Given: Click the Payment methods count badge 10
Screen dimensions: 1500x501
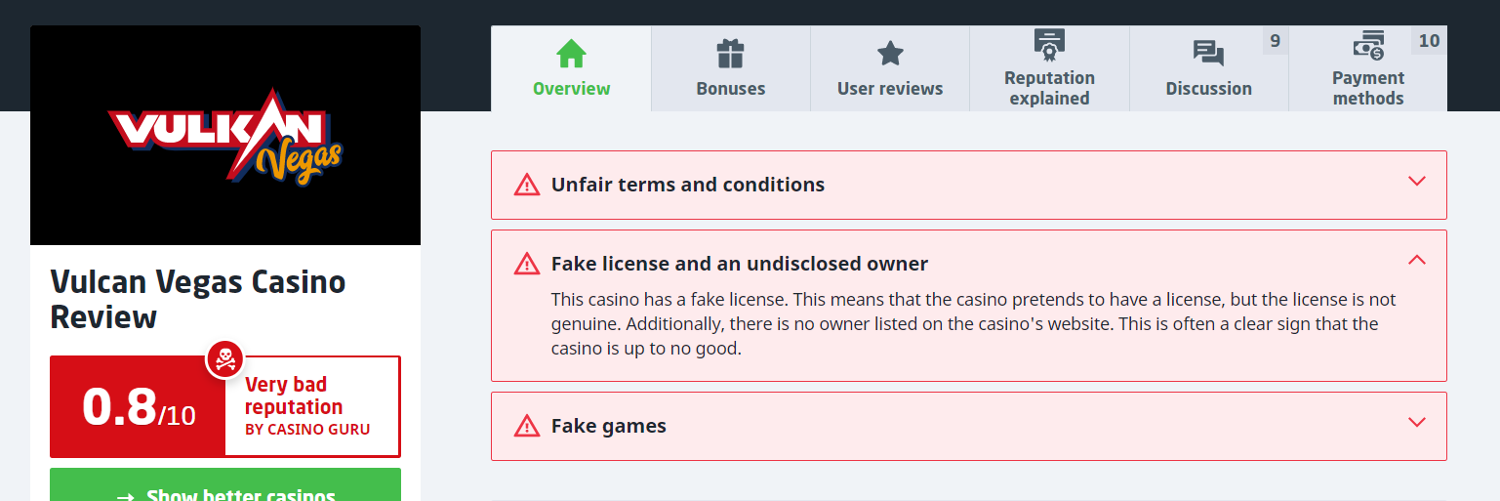Looking at the screenshot, I should (1429, 41).
